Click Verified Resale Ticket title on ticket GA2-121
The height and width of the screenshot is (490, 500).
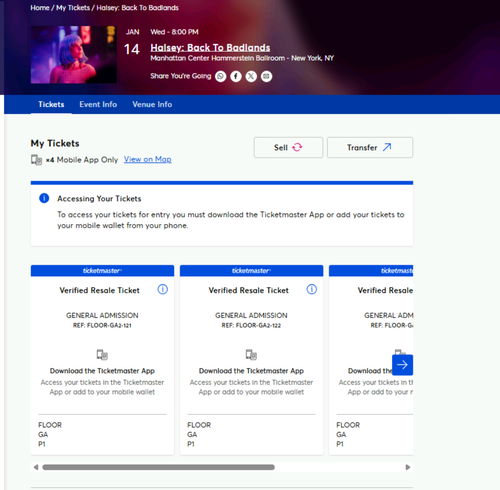99,290
